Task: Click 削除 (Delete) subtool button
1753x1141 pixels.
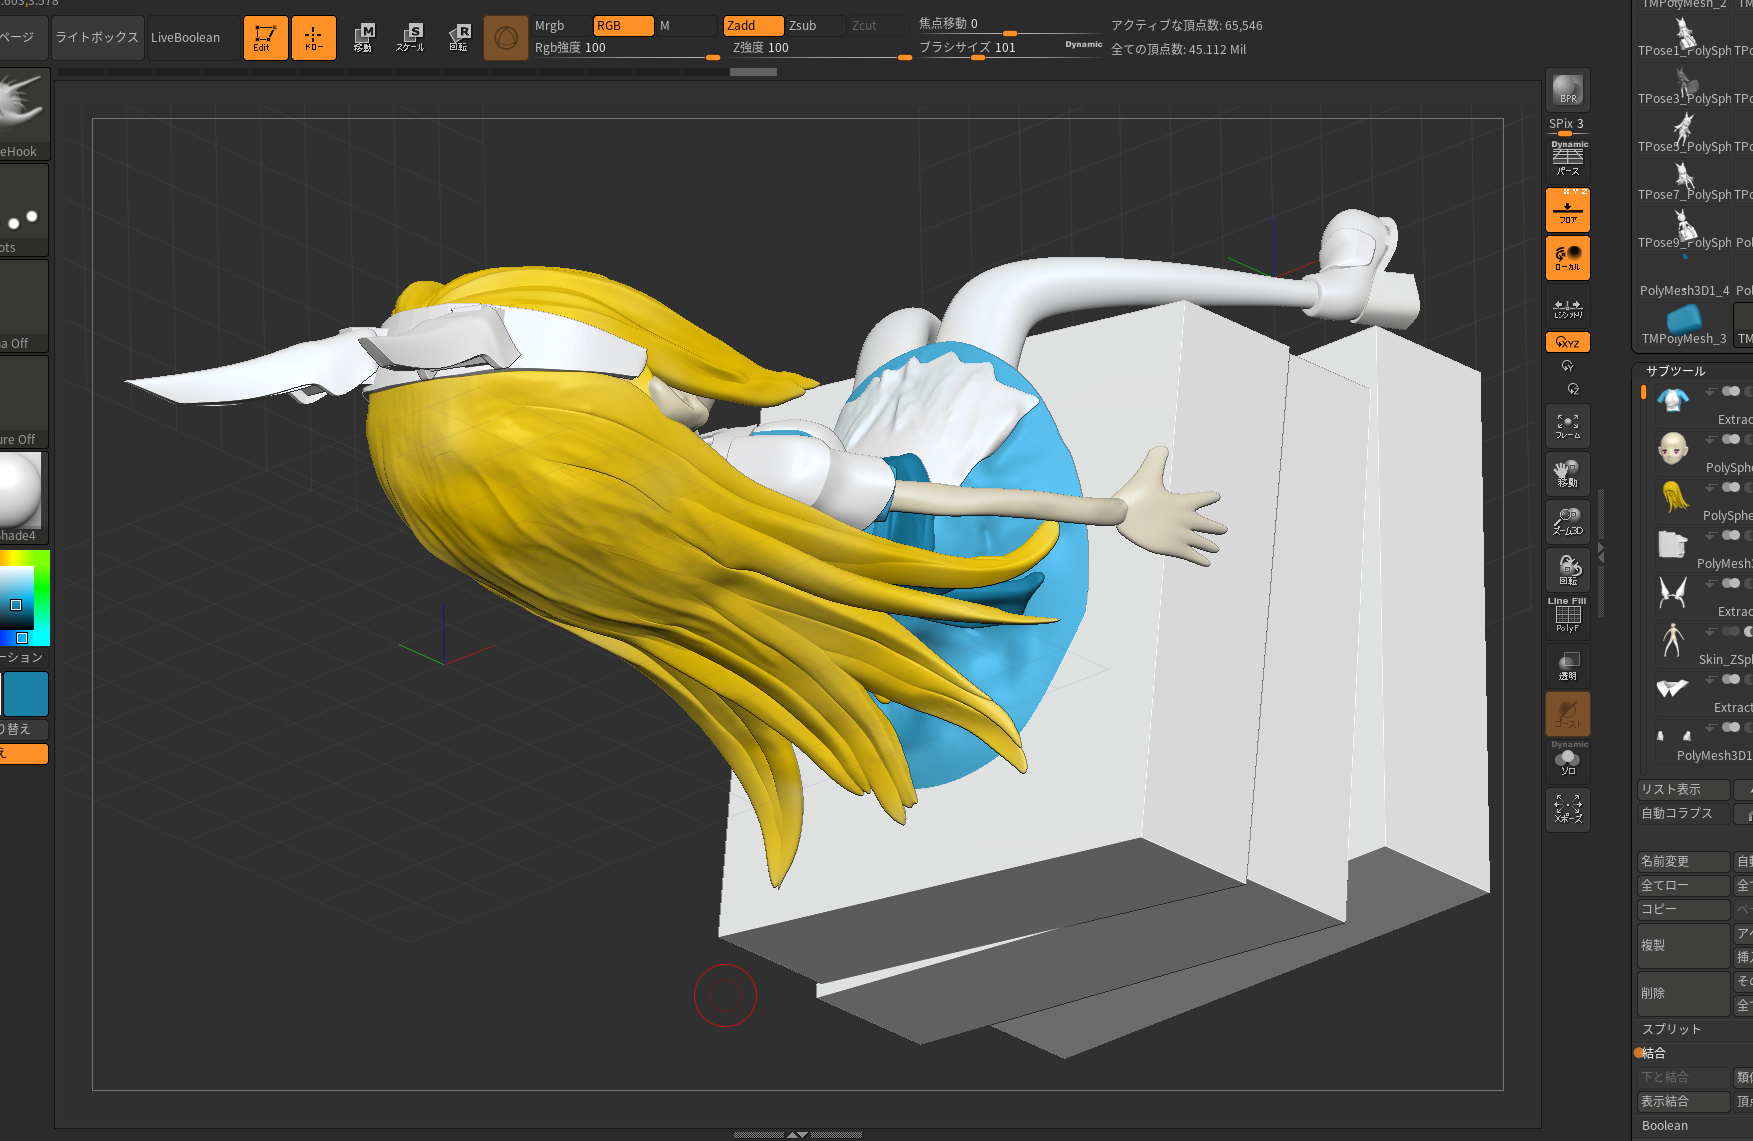Action: (x=1683, y=994)
